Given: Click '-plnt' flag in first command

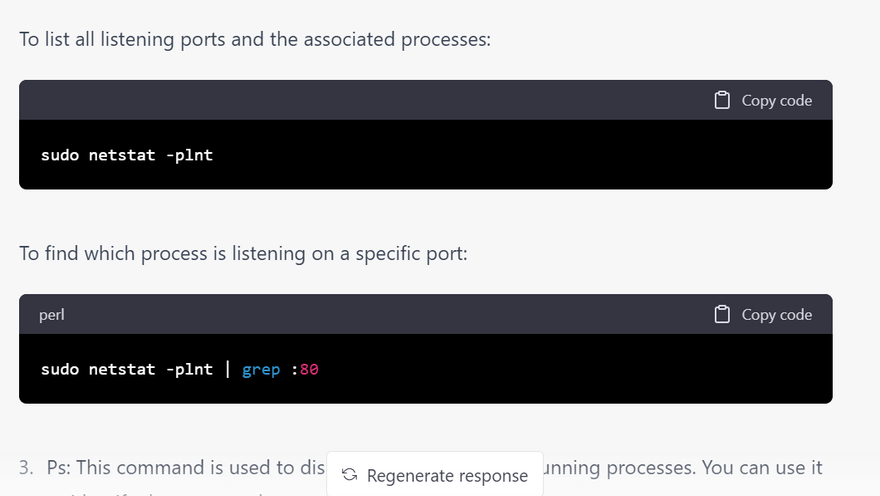Looking at the screenshot, I should [x=189, y=155].
